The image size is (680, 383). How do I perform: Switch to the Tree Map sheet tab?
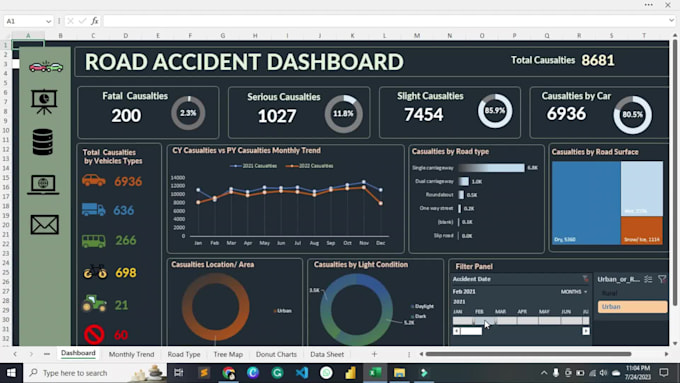coord(228,354)
